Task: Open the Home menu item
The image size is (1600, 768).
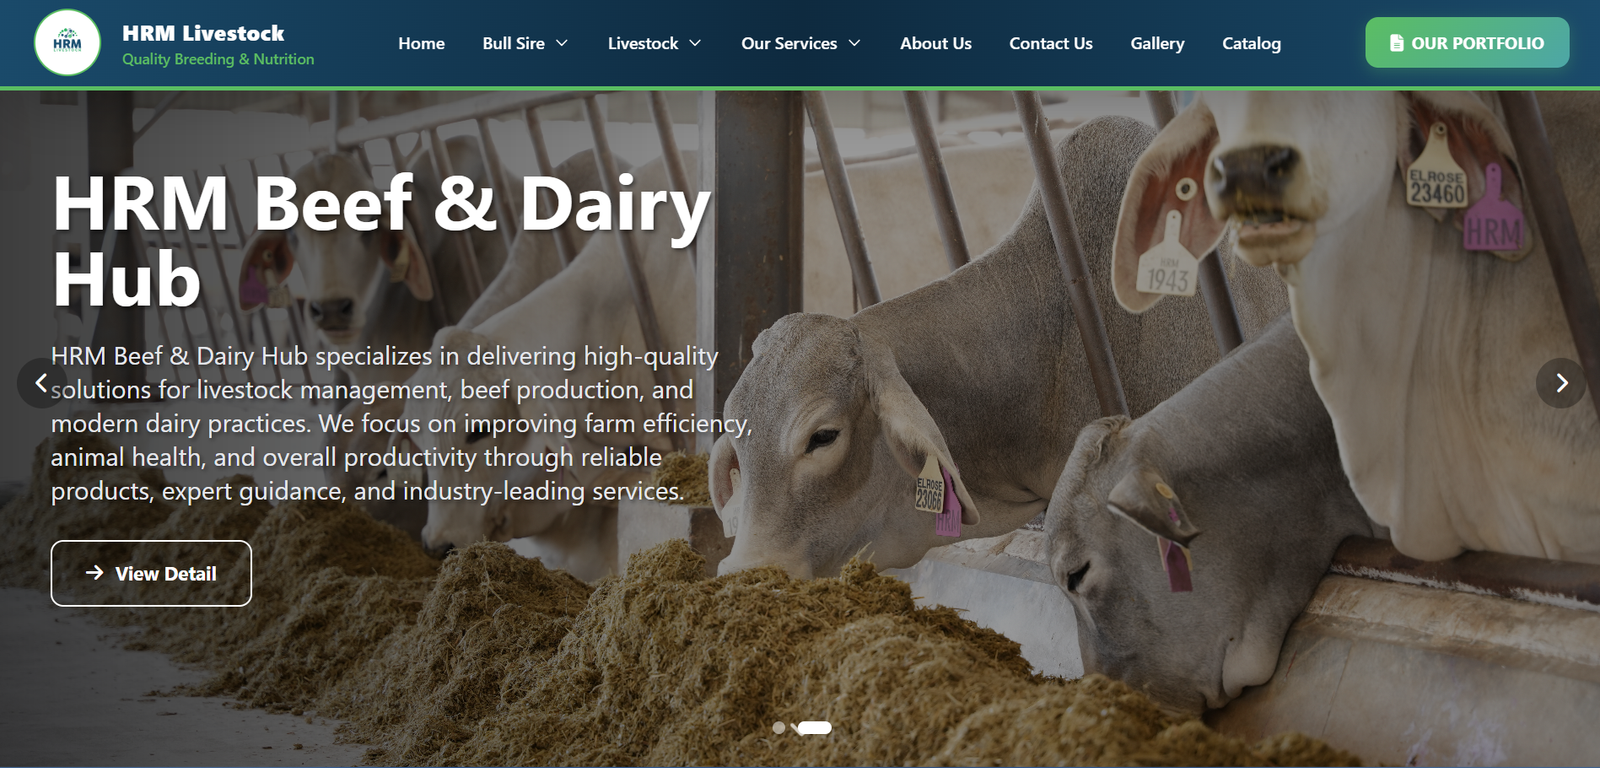Action: [x=421, y=43]
